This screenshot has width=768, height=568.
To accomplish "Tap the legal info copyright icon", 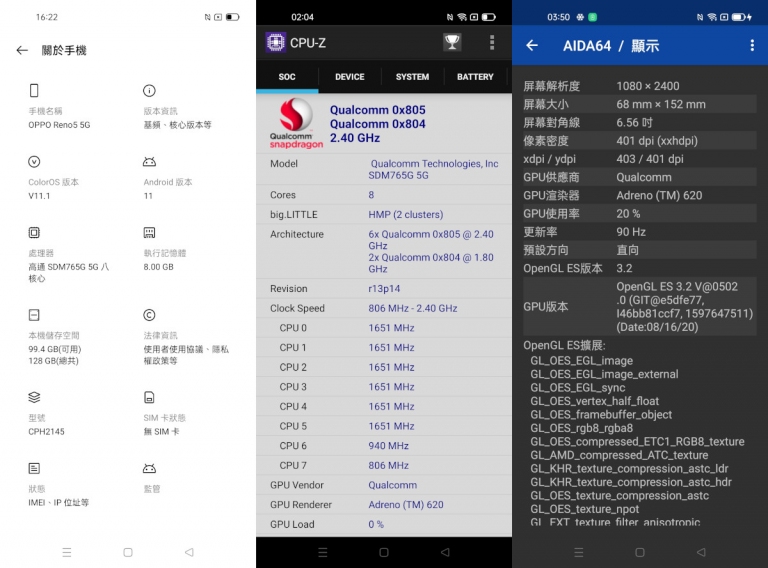I will [149, 315].
